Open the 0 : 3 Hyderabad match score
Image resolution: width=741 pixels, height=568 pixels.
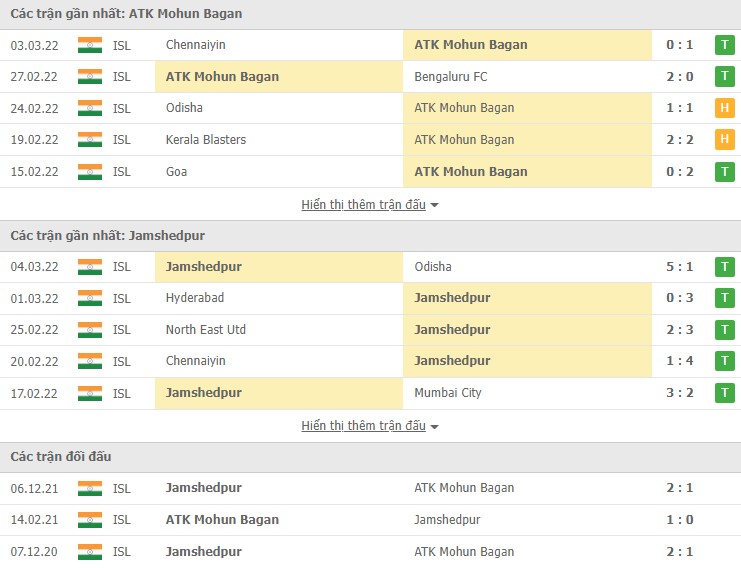679,298
